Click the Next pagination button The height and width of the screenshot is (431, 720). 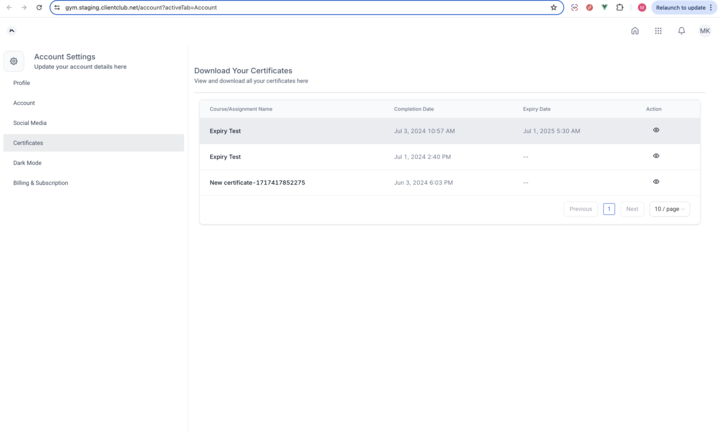click(632, 209)
